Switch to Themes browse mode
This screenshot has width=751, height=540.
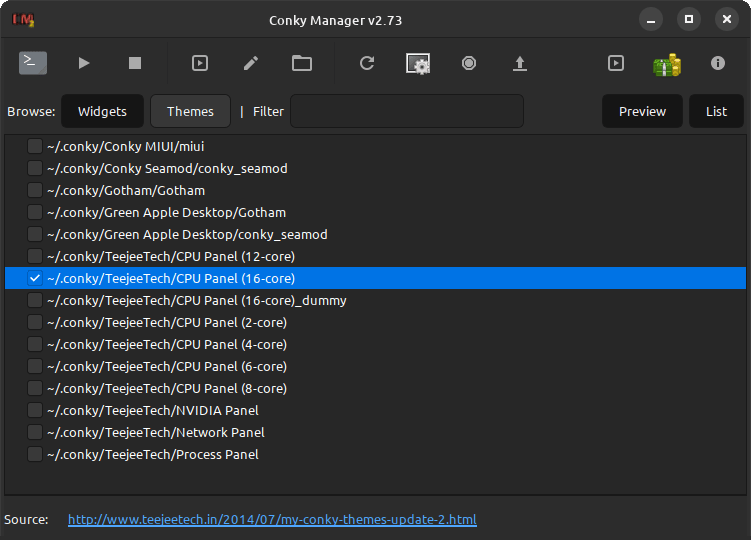[x=190, y=111]
